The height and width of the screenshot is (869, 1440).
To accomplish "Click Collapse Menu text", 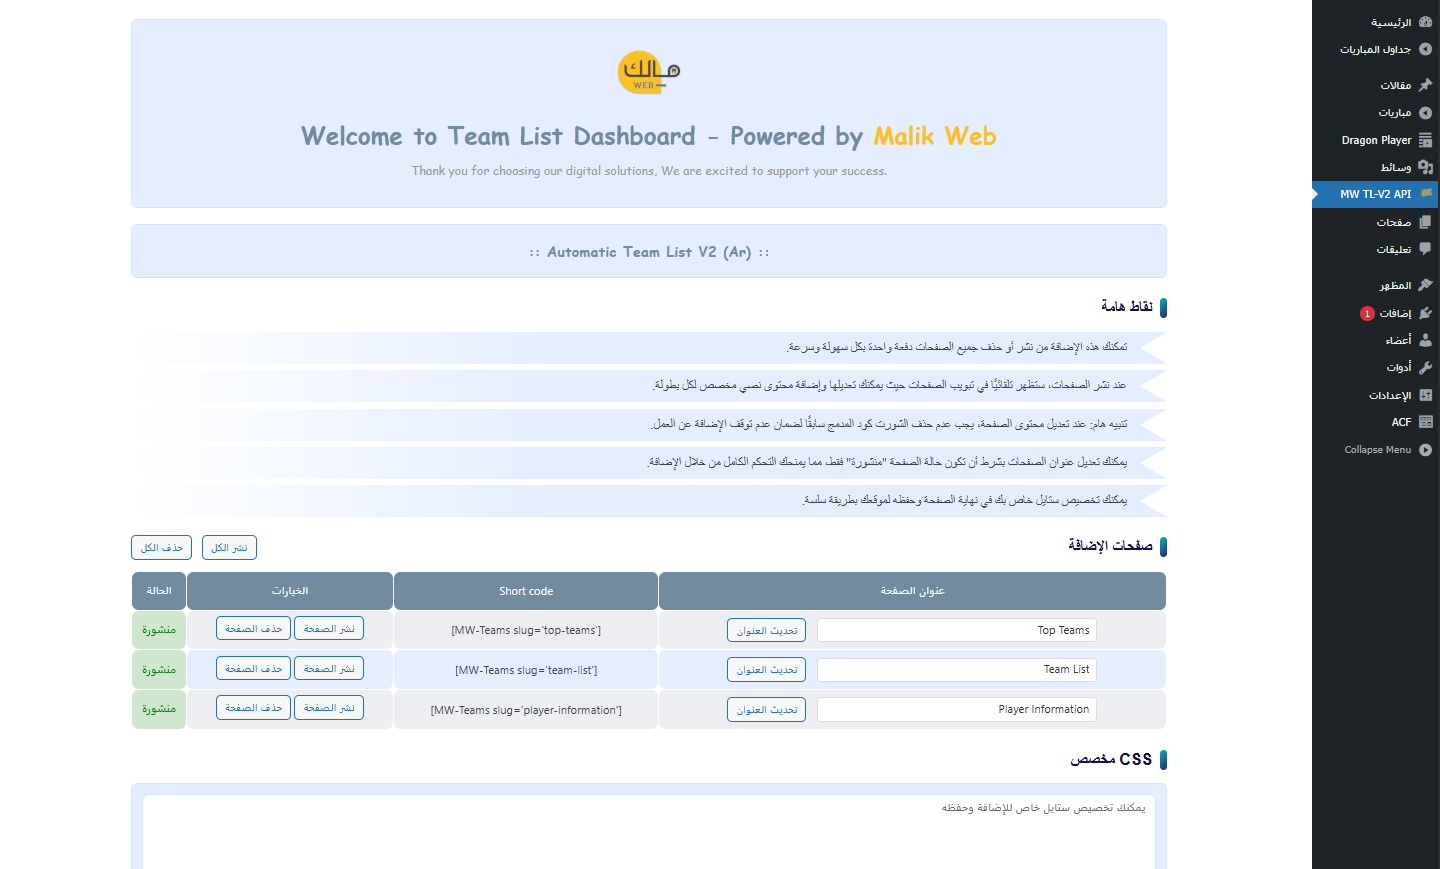I will pos(1377,450).
